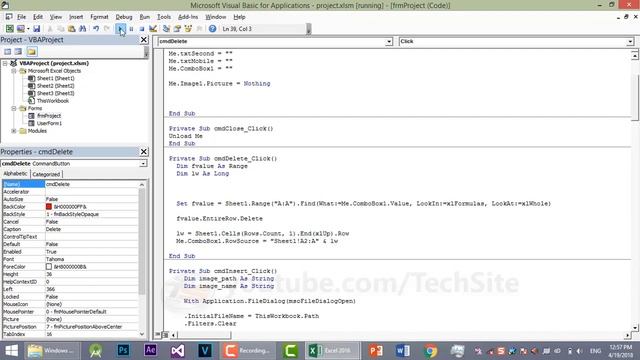Screen dimensions: 640x360
Task: Open the Add-Ins menu
Action: [x=188, y=17]
